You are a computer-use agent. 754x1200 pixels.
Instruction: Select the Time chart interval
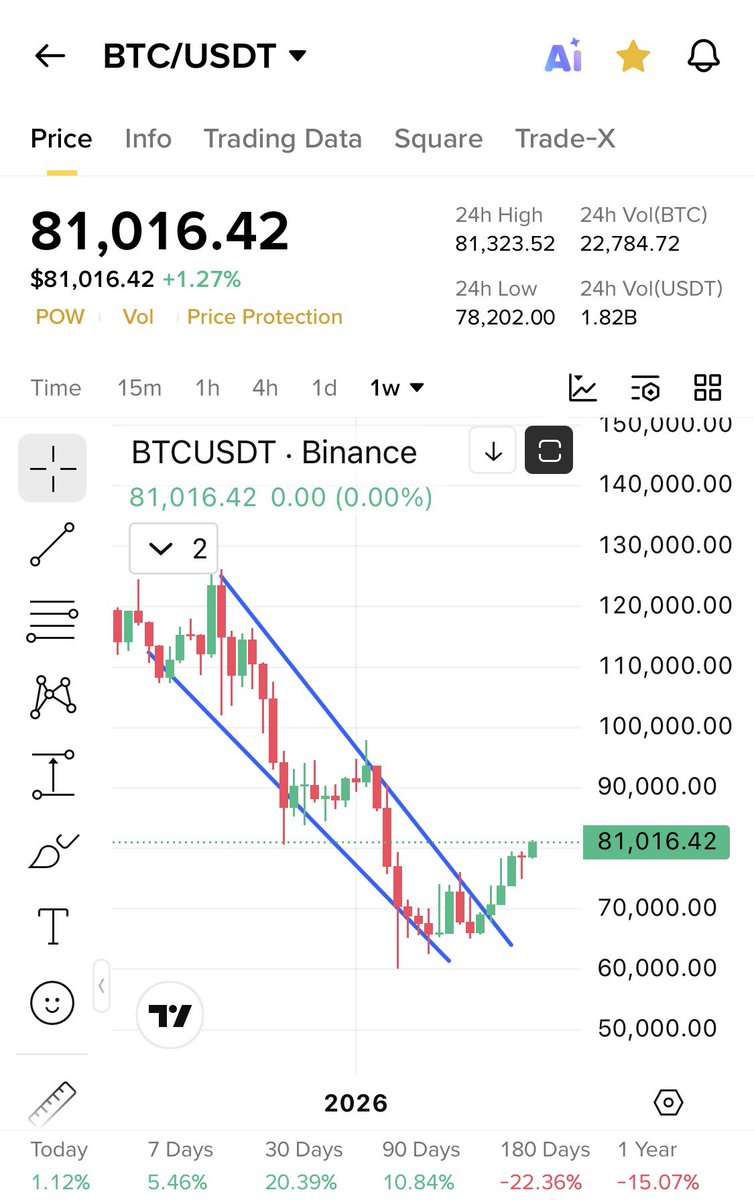(x=56, y=388)
